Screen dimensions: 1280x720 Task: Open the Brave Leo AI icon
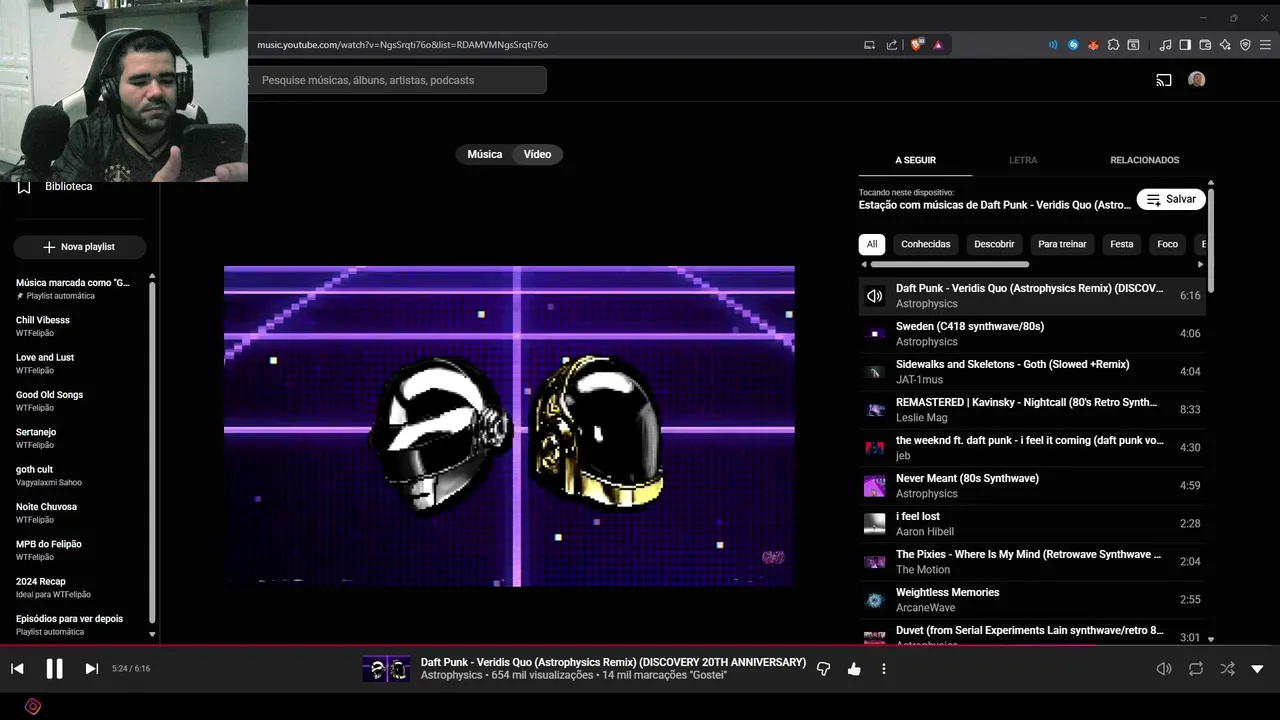1225,45
